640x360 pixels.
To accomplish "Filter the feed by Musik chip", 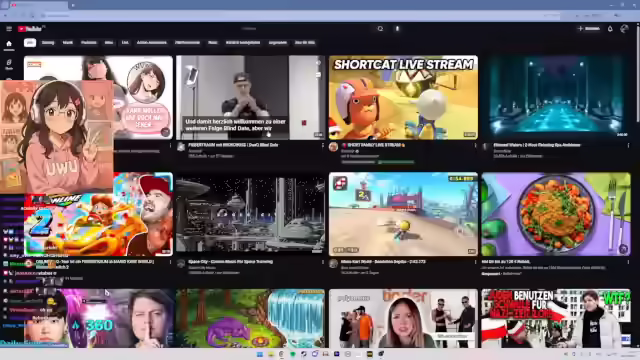I will point(68,42).
